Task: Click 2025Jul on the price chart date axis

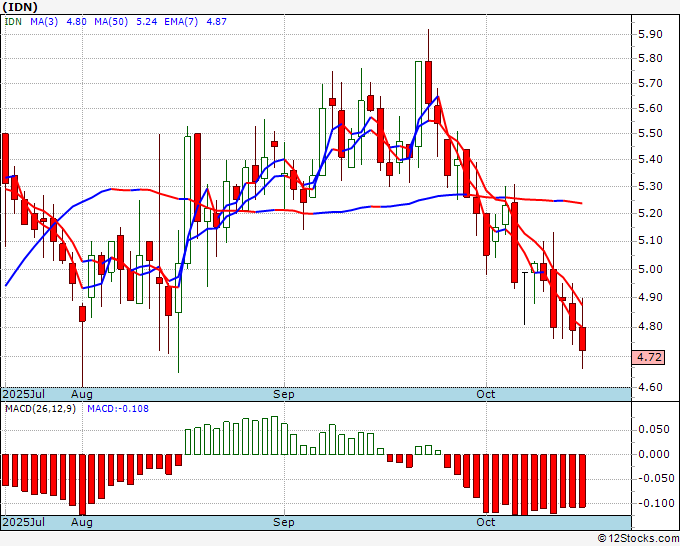Action: click(24, 394)
